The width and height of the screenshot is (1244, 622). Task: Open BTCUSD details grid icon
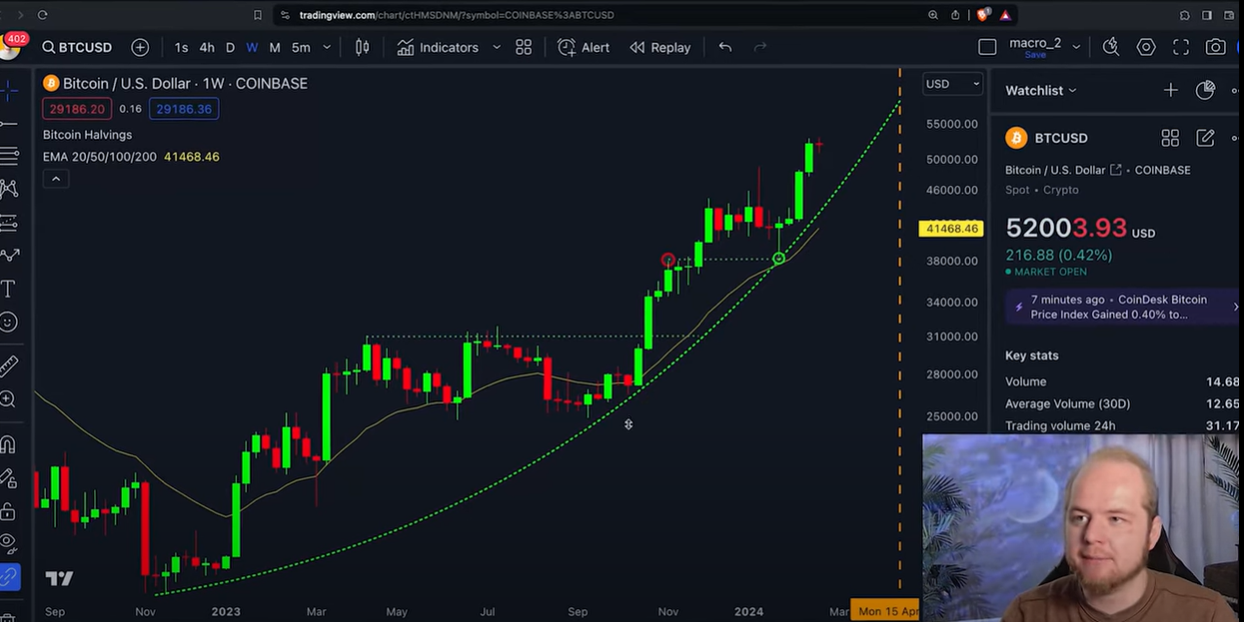1170,138
